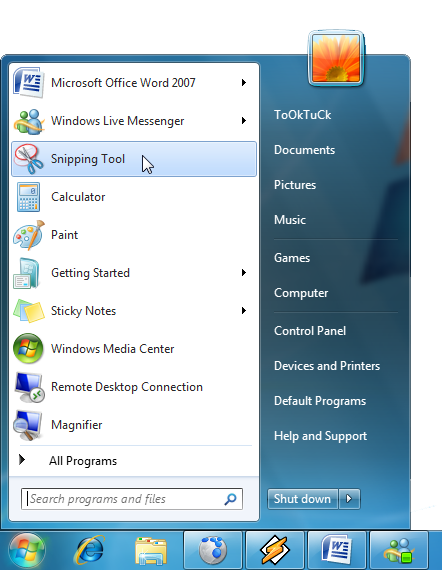Image resolution: width=442 pixels, height=570 pixels.
Task: Click the Internet Explorer taskbar icon
Action: pyautogui.click(x=90, y=550)
